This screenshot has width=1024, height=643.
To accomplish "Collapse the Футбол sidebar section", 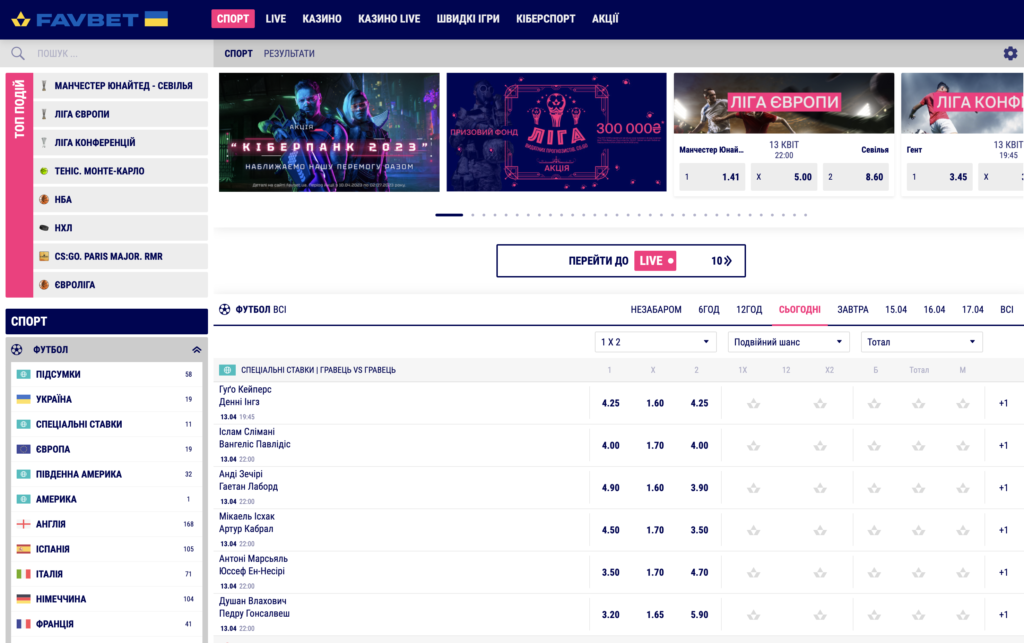I will coord(197,350).
